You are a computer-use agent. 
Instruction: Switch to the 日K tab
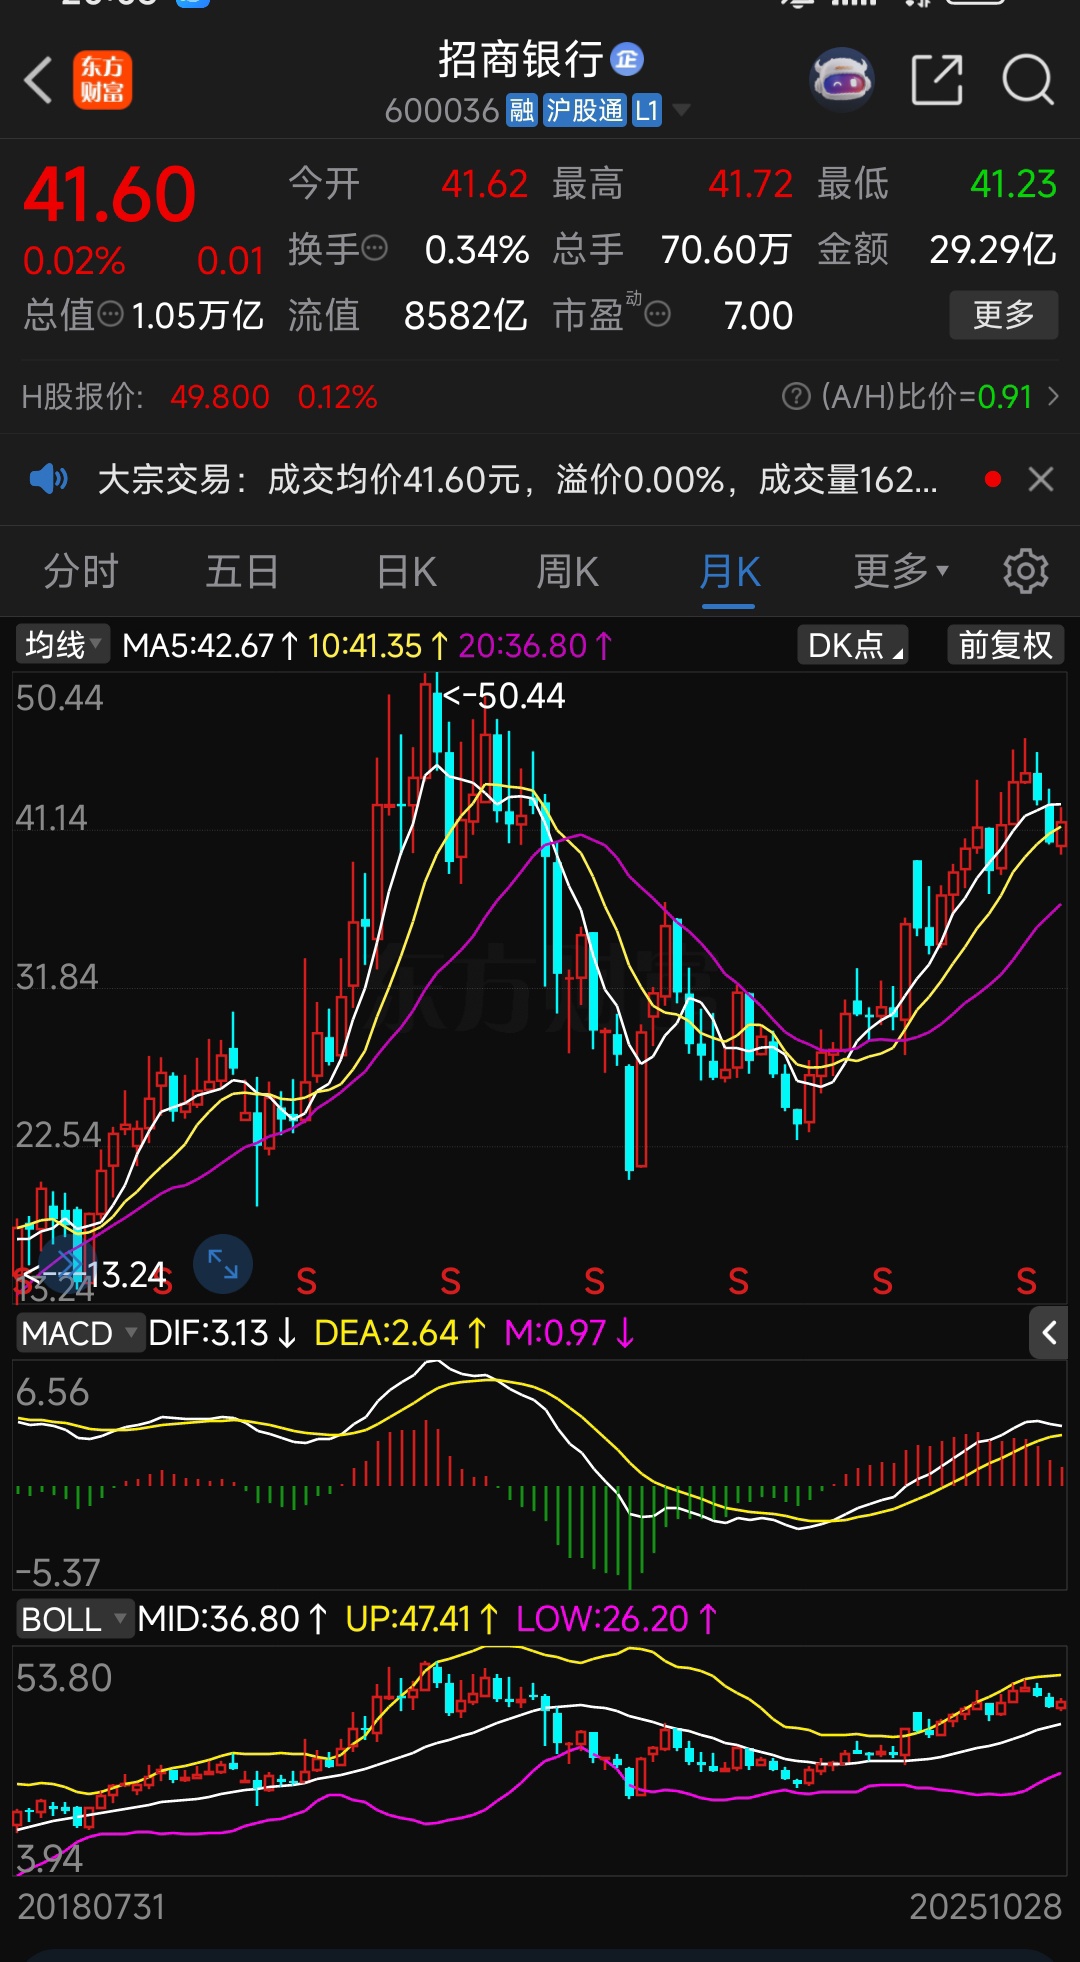(406, 572)
